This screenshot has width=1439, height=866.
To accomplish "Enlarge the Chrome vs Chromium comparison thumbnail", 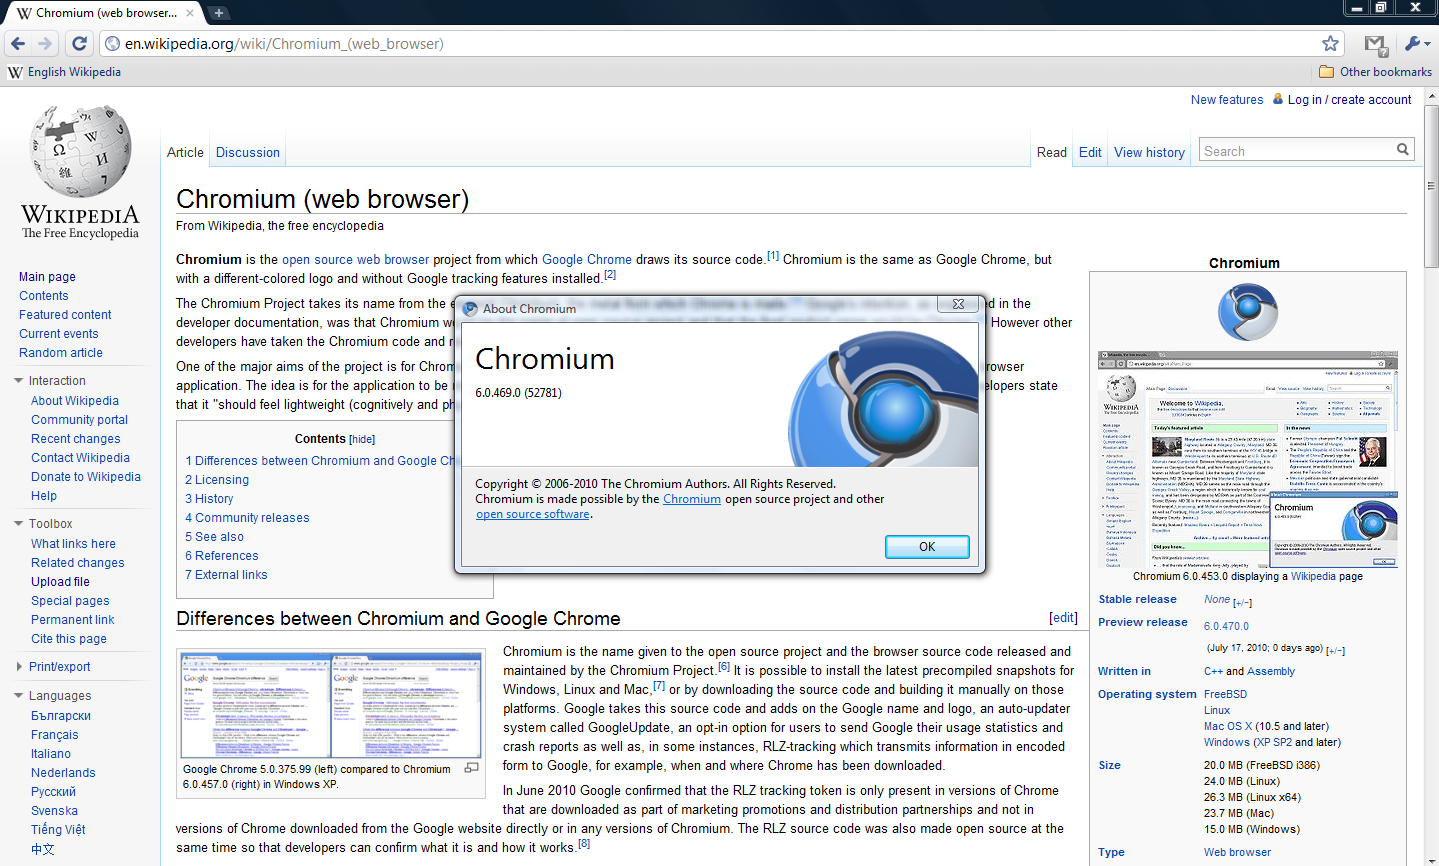I will pos(471,768).
